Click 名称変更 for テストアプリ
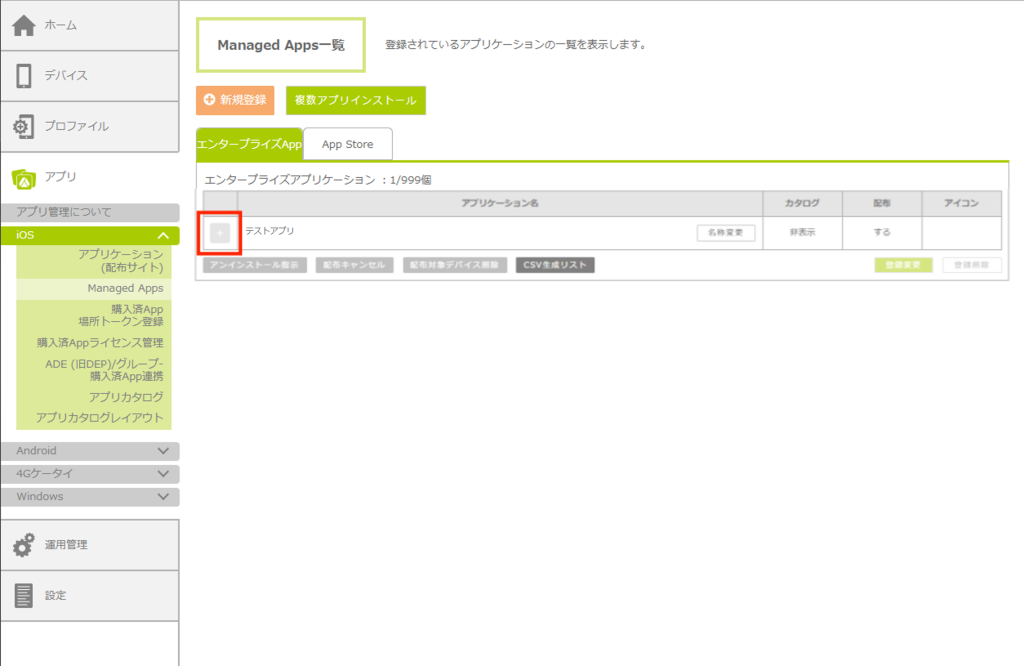The image size is (1024, 666). pos(725,232)
